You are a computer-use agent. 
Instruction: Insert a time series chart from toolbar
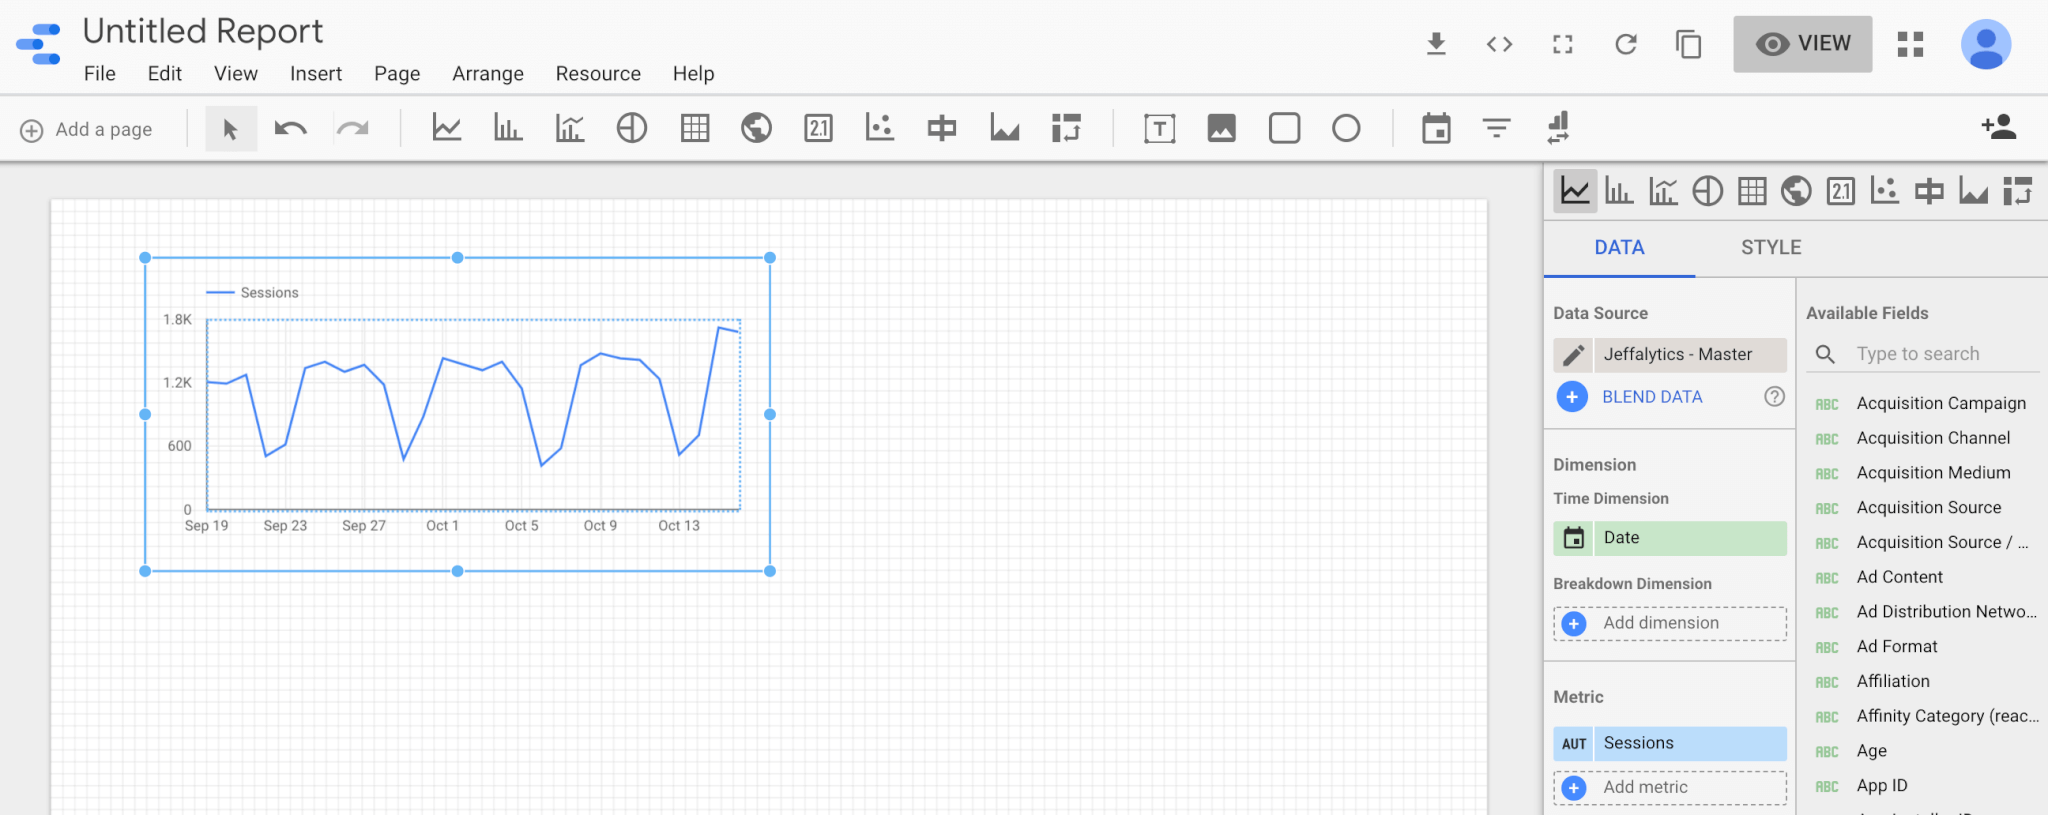click(446, 128)
